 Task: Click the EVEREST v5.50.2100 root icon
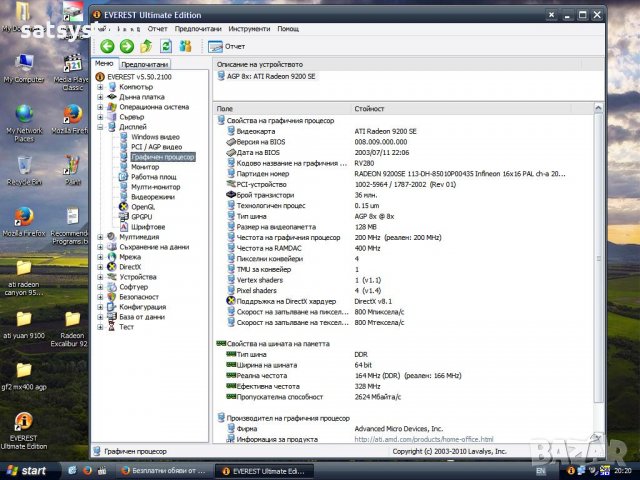click(x=100, y=77)
